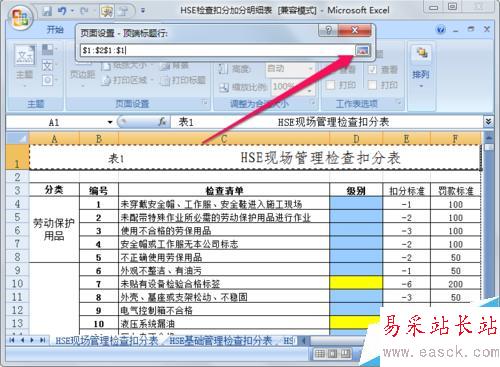This screenshot has width=500, height=367.
Task: Switch to Page Break Preview icon
Action: pyautogui.click(x=345, y=354)
